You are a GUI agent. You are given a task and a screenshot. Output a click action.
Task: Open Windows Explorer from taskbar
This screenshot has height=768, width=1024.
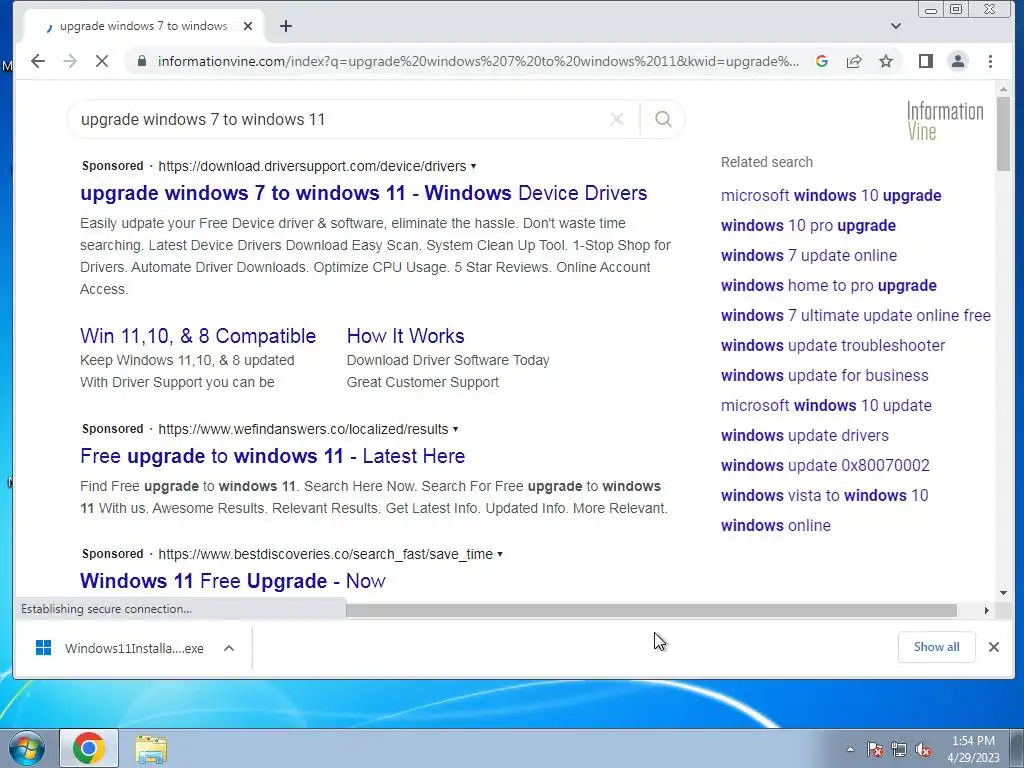point(151,749)
